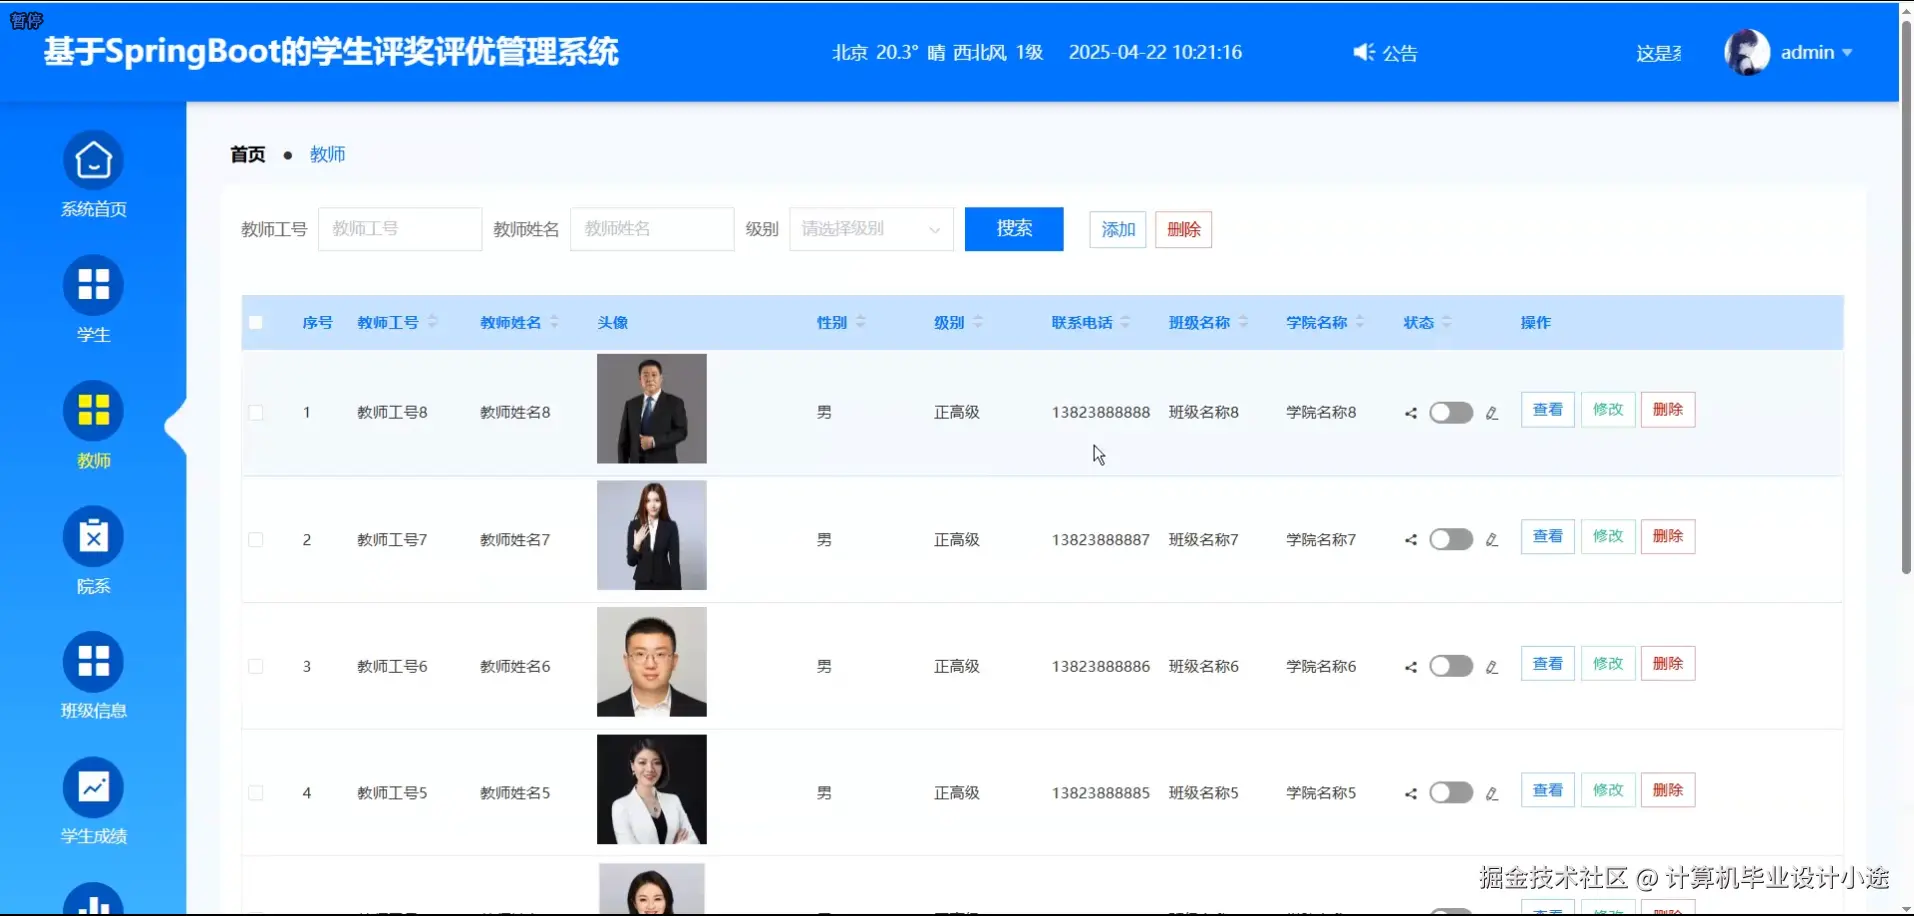Click the pencil edit icon for 教师工号7
Viewport: 1914px width, 916px height.
[1492, 539]
